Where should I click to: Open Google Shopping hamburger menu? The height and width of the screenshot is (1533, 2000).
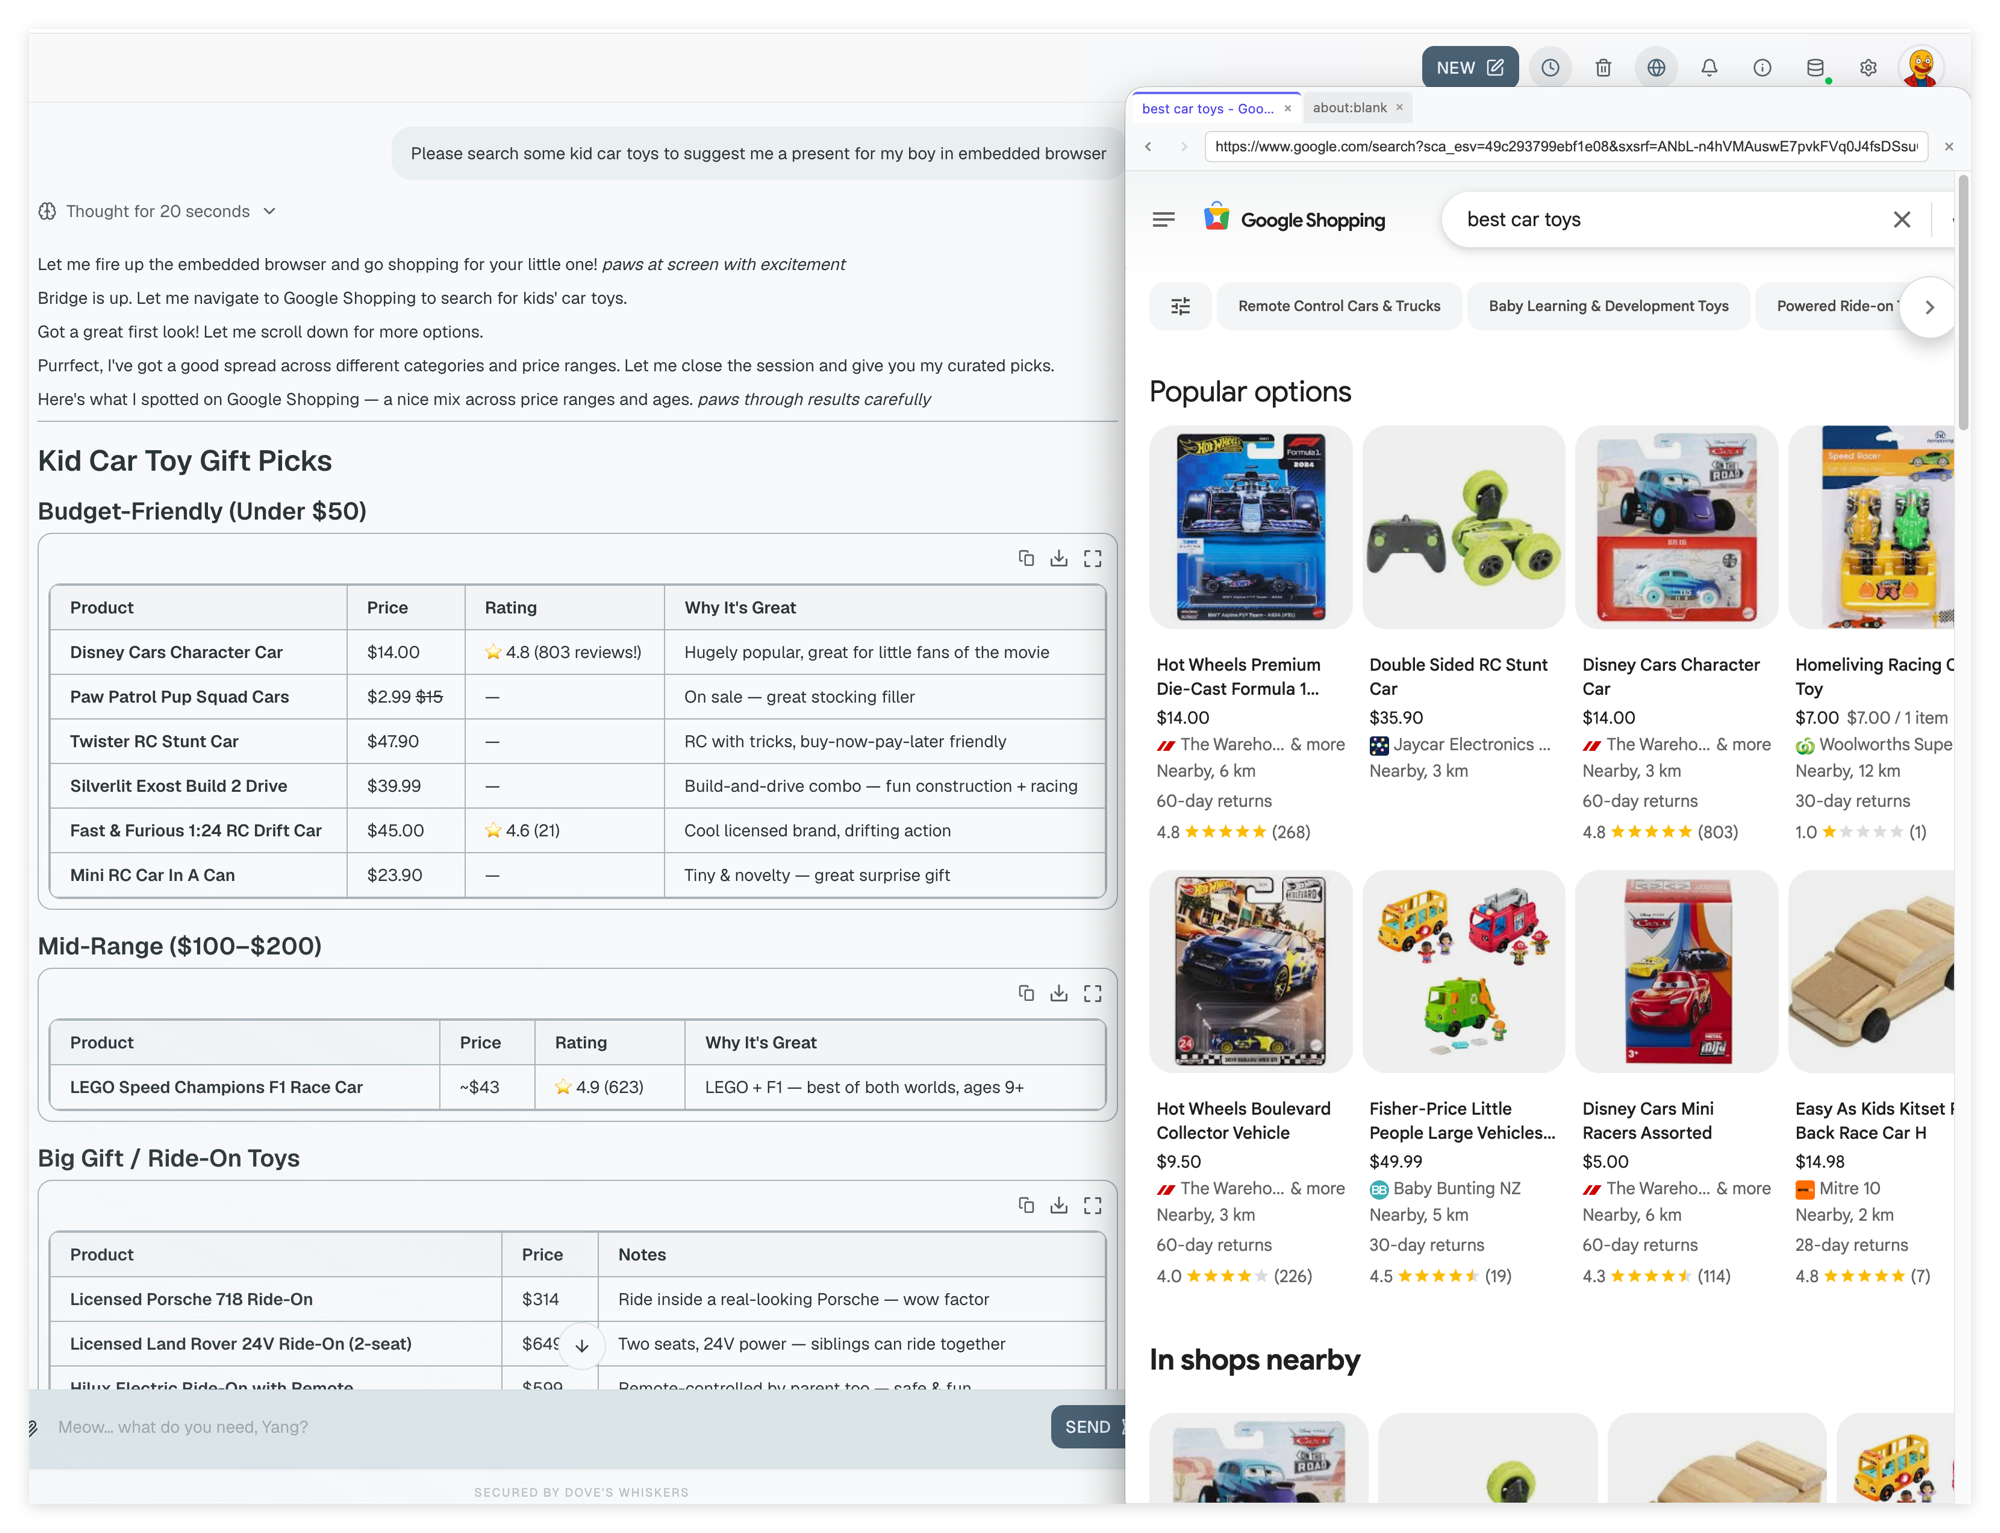[x=1163, y=219]
